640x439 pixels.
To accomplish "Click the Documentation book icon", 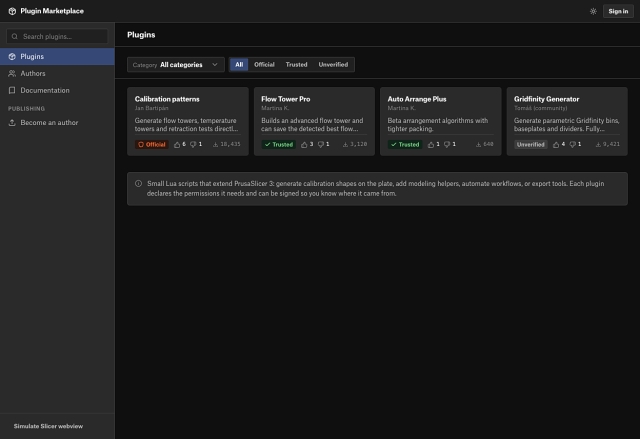I will pos(12,90).
